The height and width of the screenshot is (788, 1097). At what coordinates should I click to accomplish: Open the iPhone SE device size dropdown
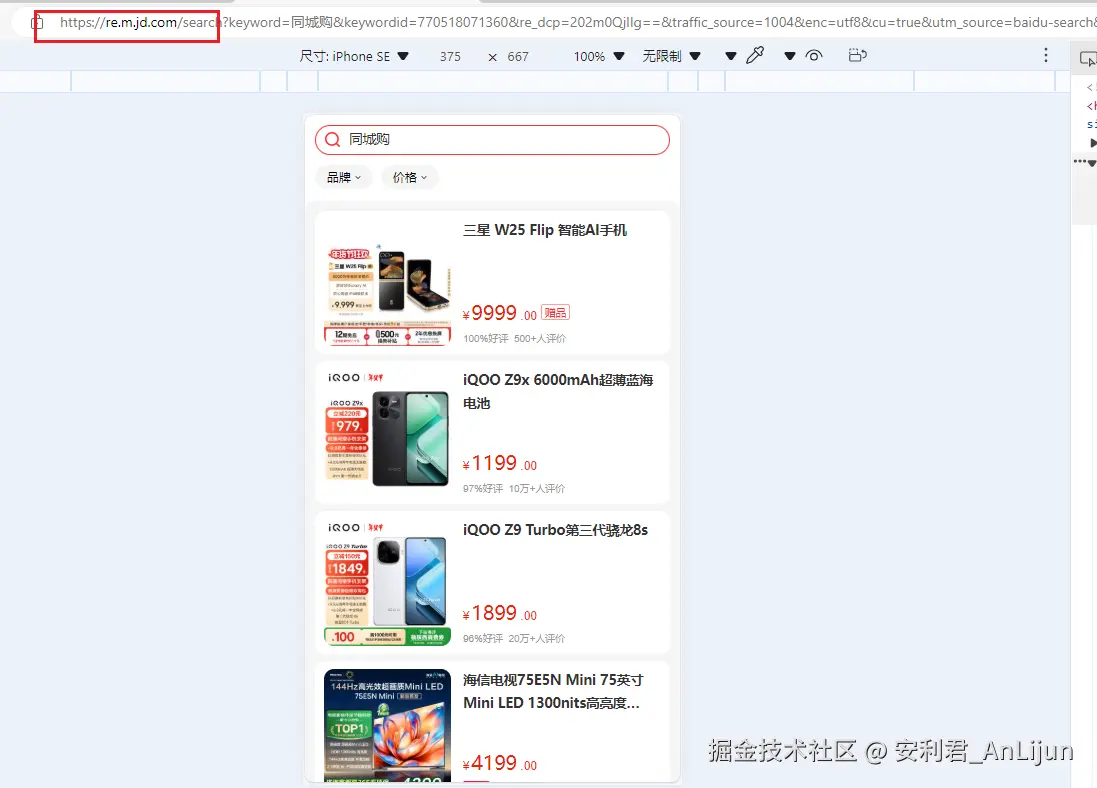[354, 56]
